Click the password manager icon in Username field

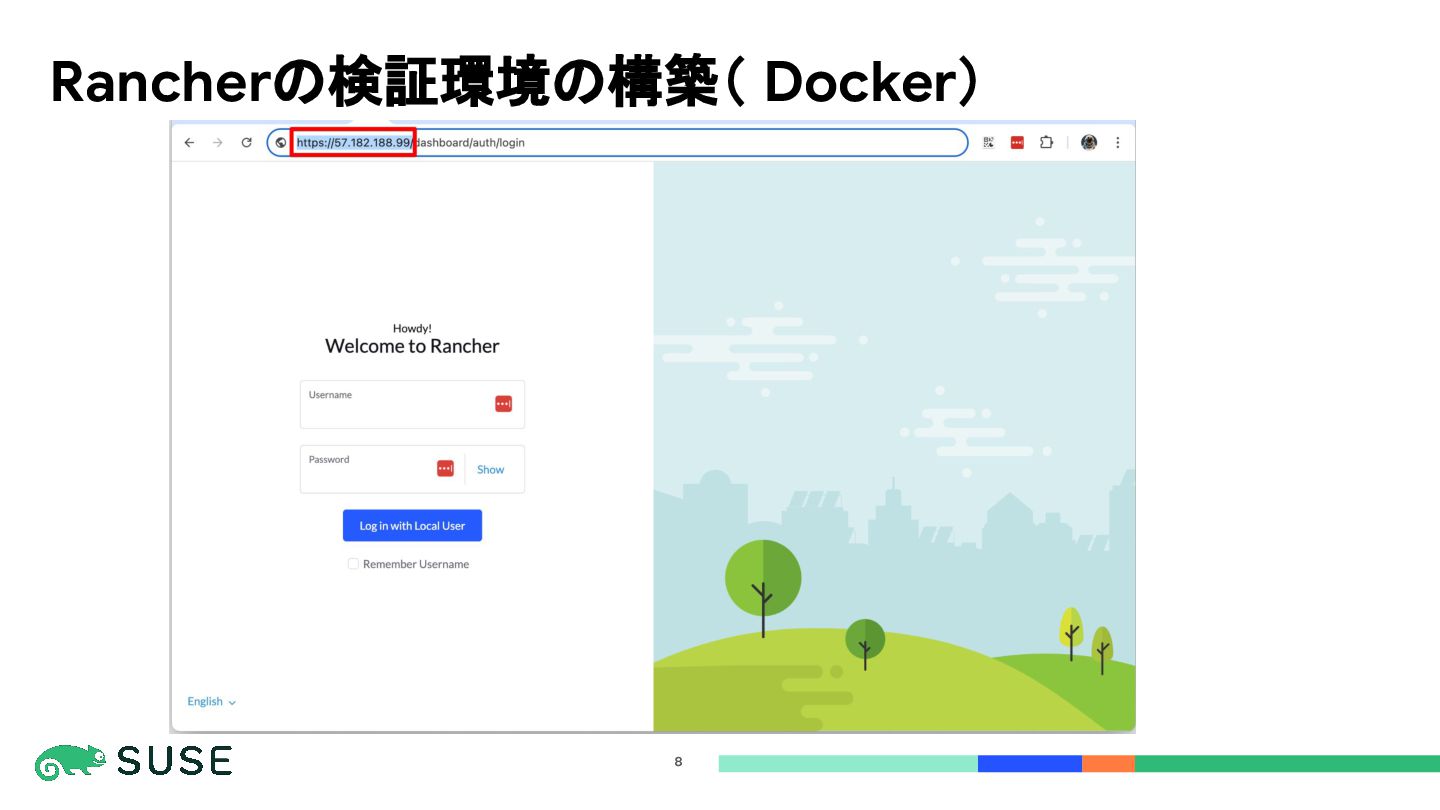[x=503, y=404]
